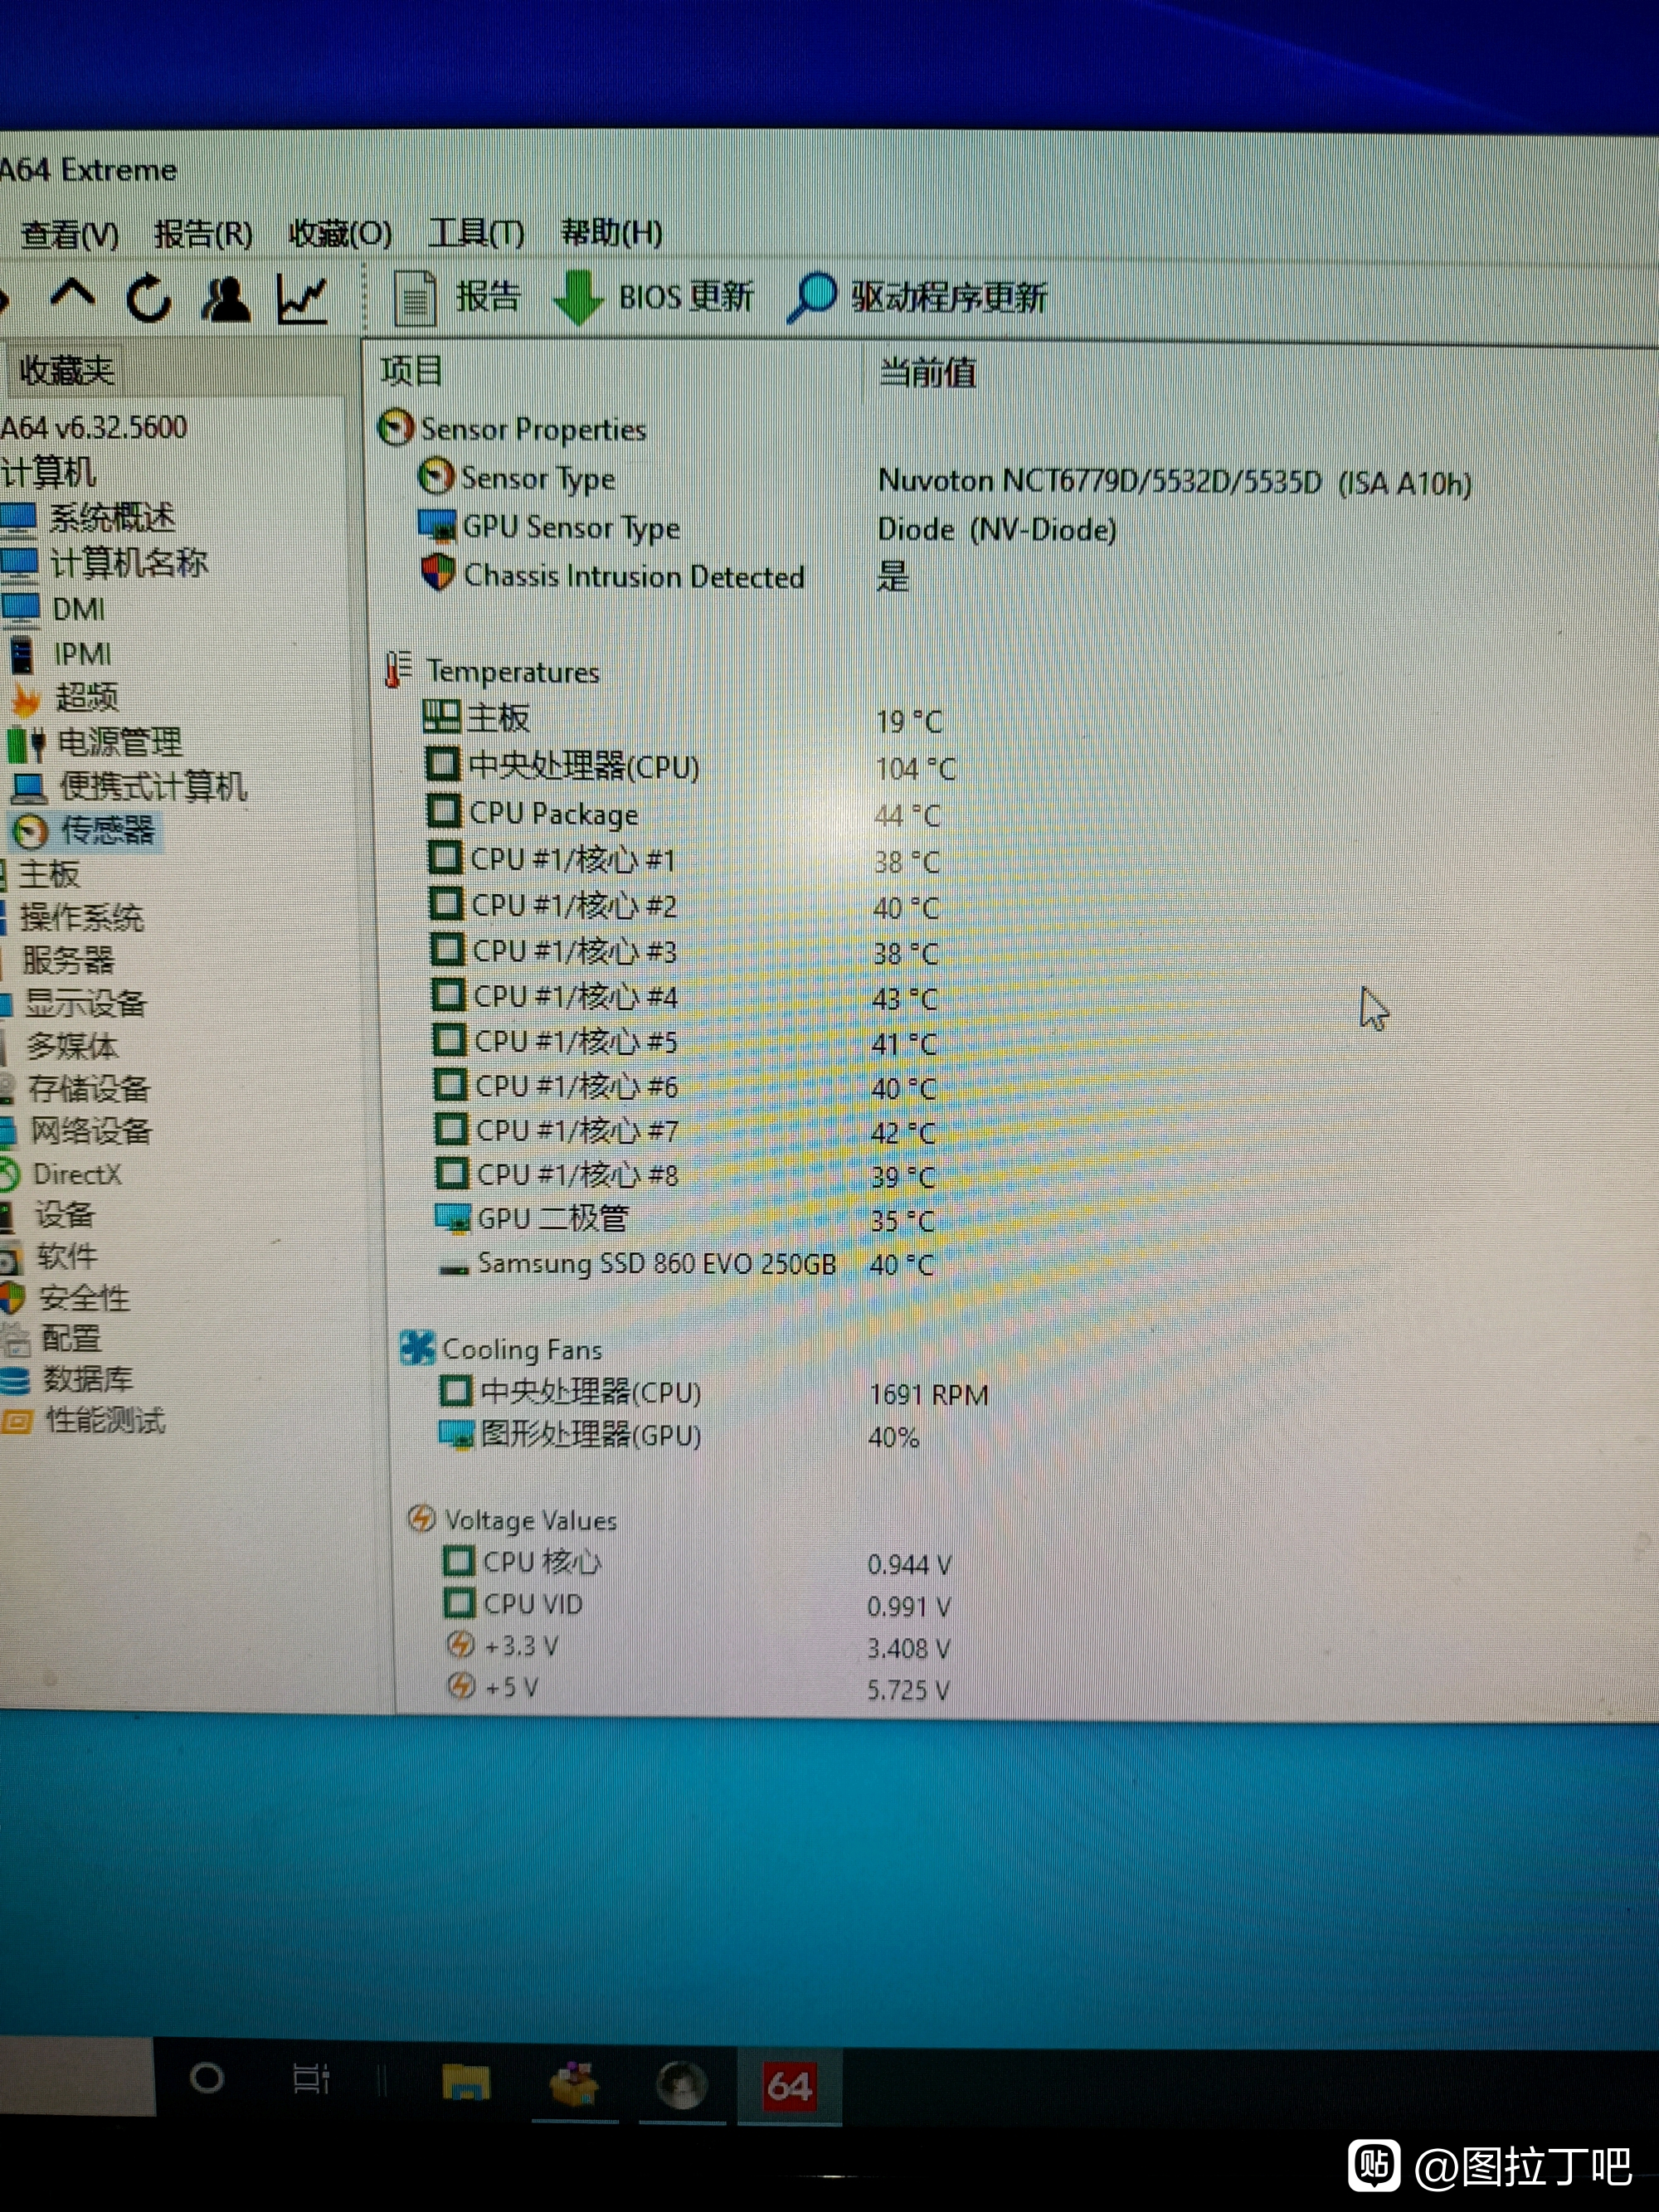Viewport: 1659px width, 2212px height.
Task: Open the 查看(V) menu
Action: (x=70, y=235)
